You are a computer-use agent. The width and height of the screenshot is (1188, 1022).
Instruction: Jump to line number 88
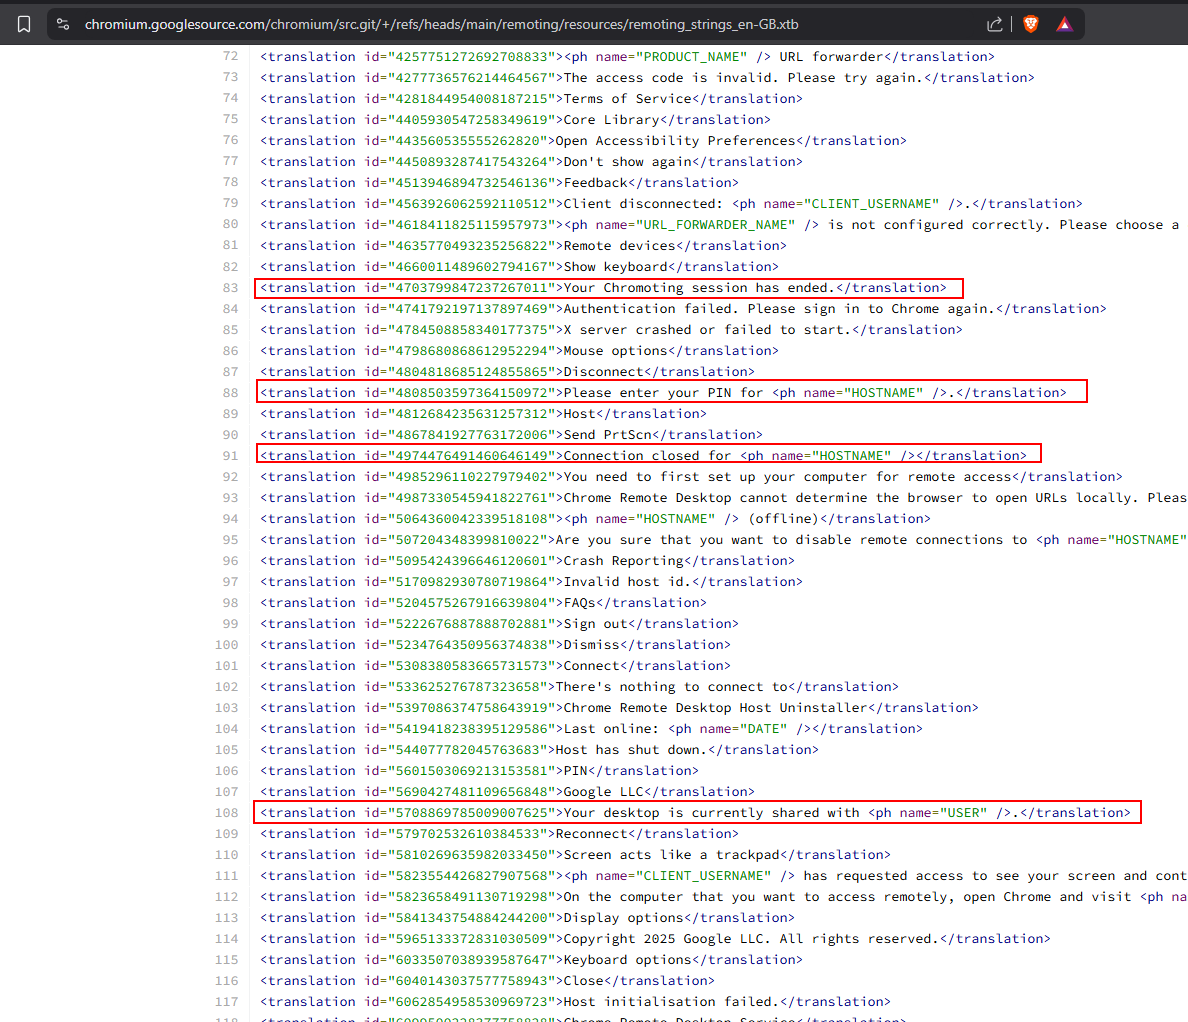[230, 392]
